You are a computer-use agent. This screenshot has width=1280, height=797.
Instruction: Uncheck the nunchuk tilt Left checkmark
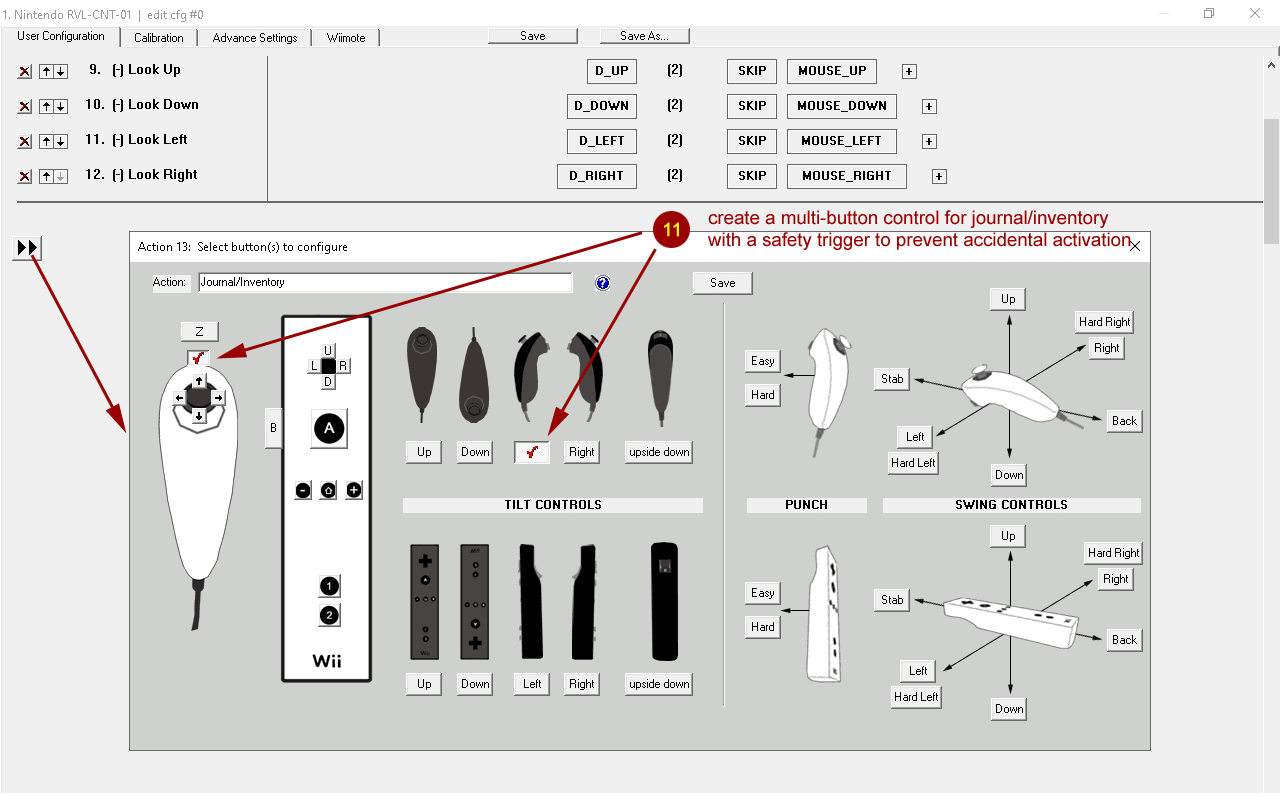pos(531,452)
